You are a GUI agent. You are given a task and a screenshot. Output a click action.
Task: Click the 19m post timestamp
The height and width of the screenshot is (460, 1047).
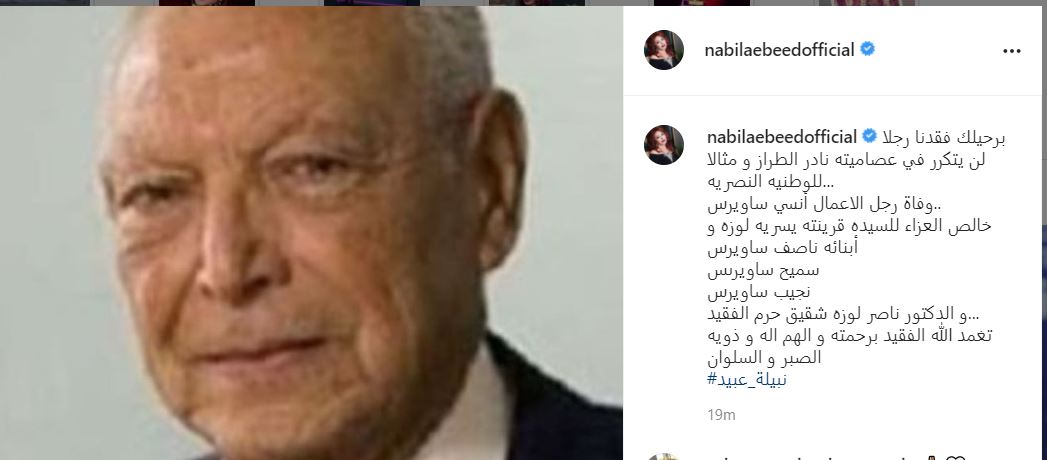point(721,415)
